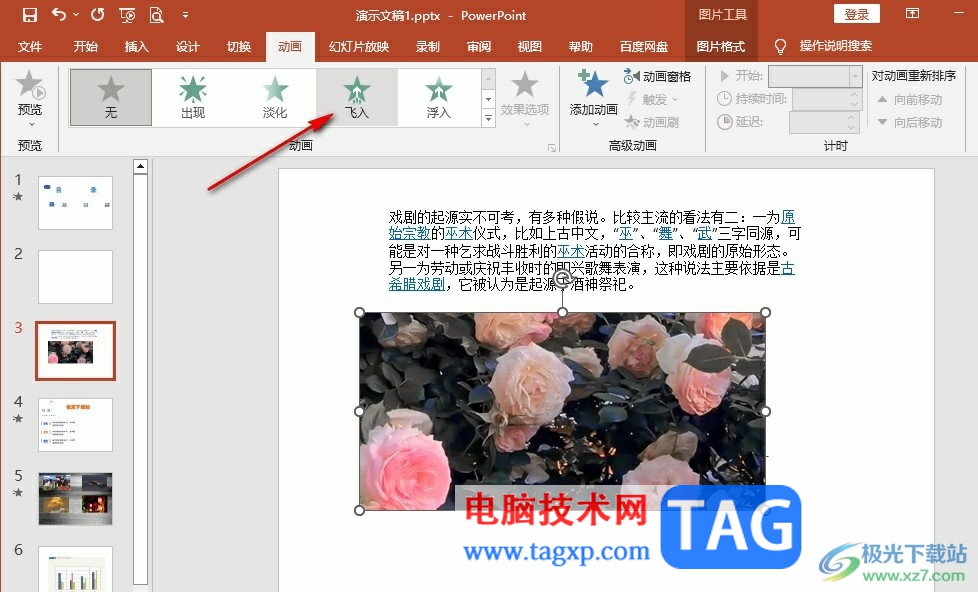The height and width of the screenshot is (592, 978).
Task: Switch to the 切换 tab
Action: click(239, 47)
